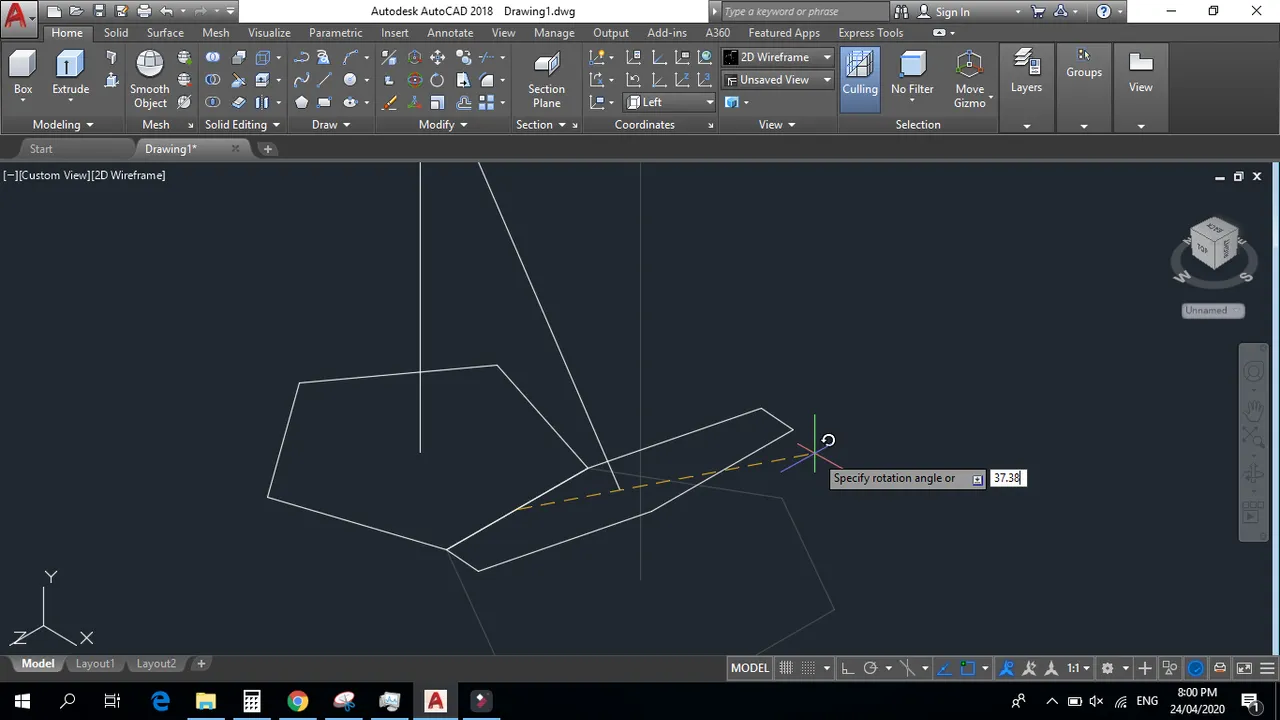The width and height of the screenshot is (1280, 720).
Task: Click the Plot printer icon in Quick Access
Action: [x=144, y=12]
